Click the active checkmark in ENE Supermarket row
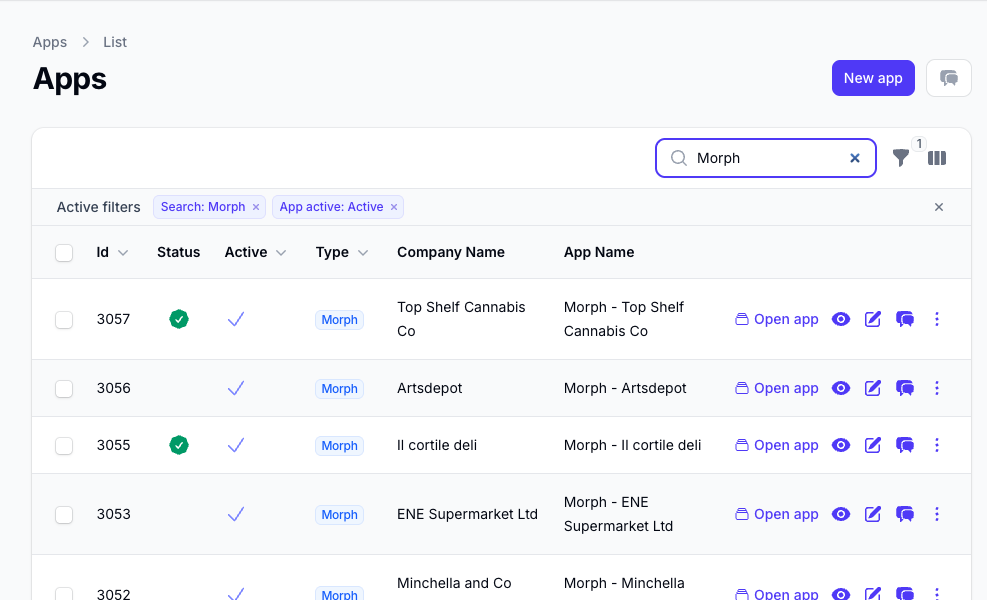This screenshot has width=987, height=600. point(236,514)
